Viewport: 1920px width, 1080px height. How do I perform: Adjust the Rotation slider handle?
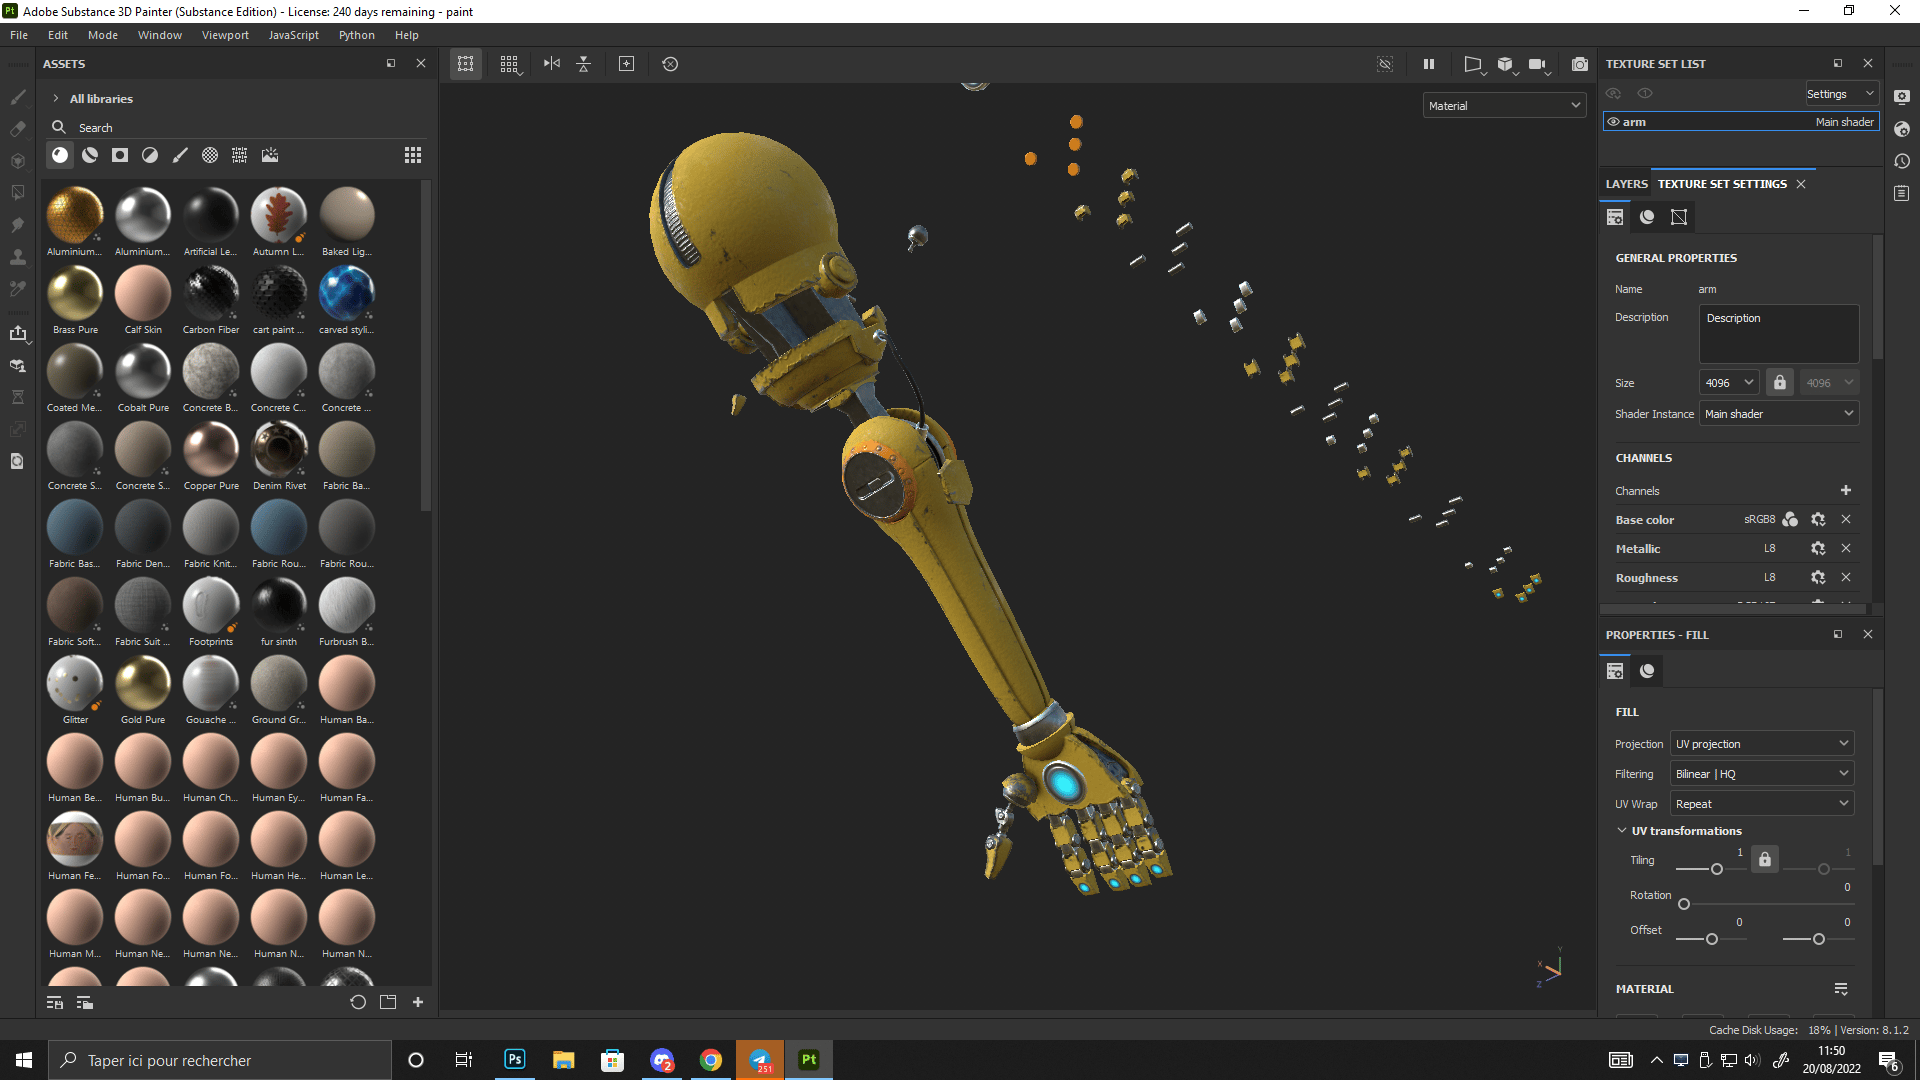coord(1684,904)
